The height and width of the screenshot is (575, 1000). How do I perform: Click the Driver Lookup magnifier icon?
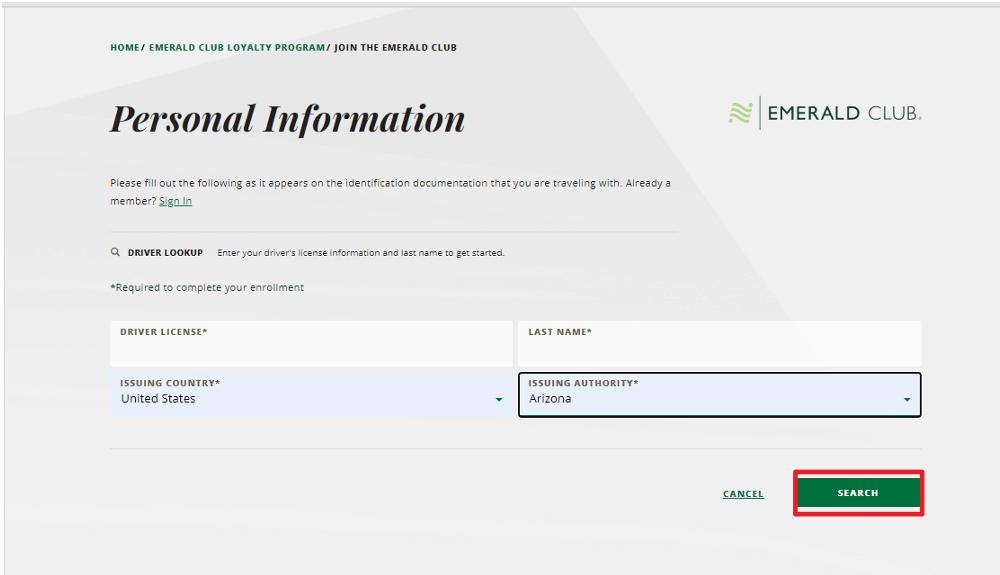(115, 252)
